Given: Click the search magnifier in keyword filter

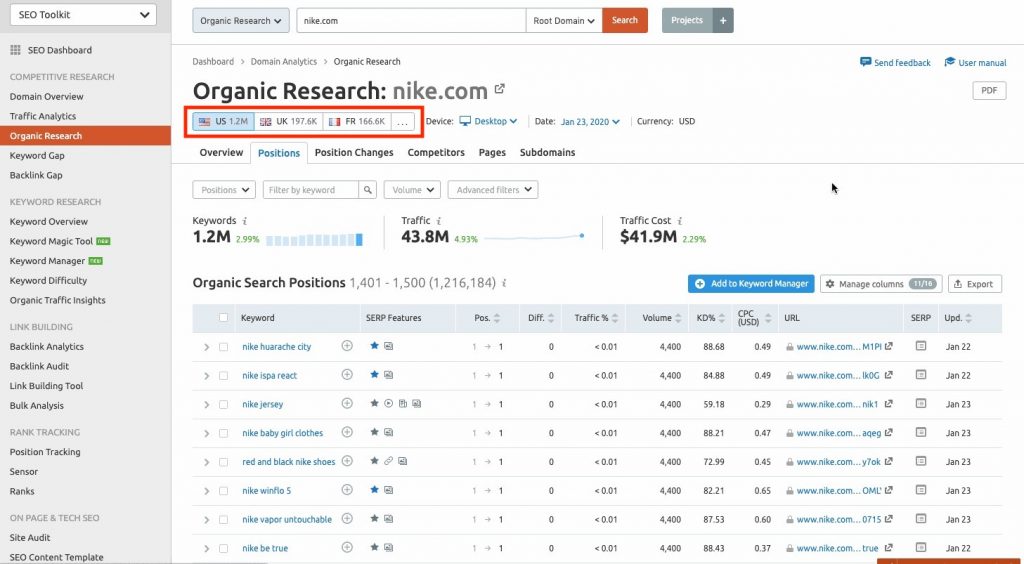Looking at the screenshot, I should pyautogui.click(x=368, y=190).
